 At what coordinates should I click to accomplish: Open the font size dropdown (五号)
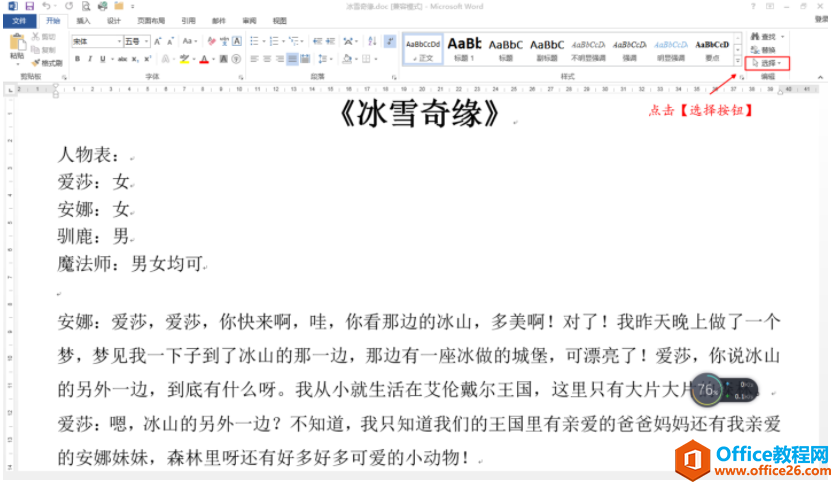[x=146, y=41]
